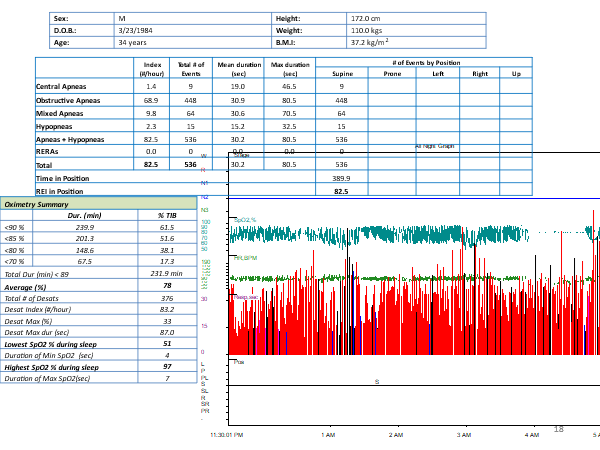
Task: Click the Resp,sec graph label
Action: 246,297
